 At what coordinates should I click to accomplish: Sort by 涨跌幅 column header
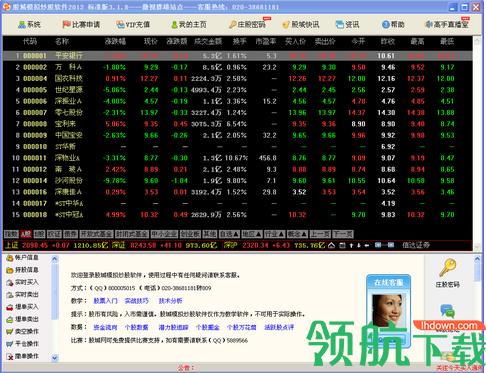[115, 41]
